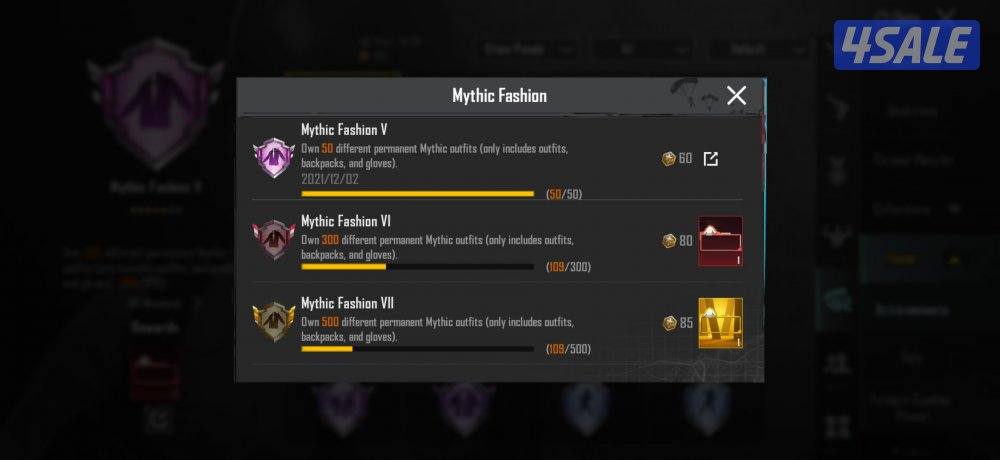Screen dimensions: 1000x460
Task: Click the 109/500 progress bar
Action: [x=418, y=349]
